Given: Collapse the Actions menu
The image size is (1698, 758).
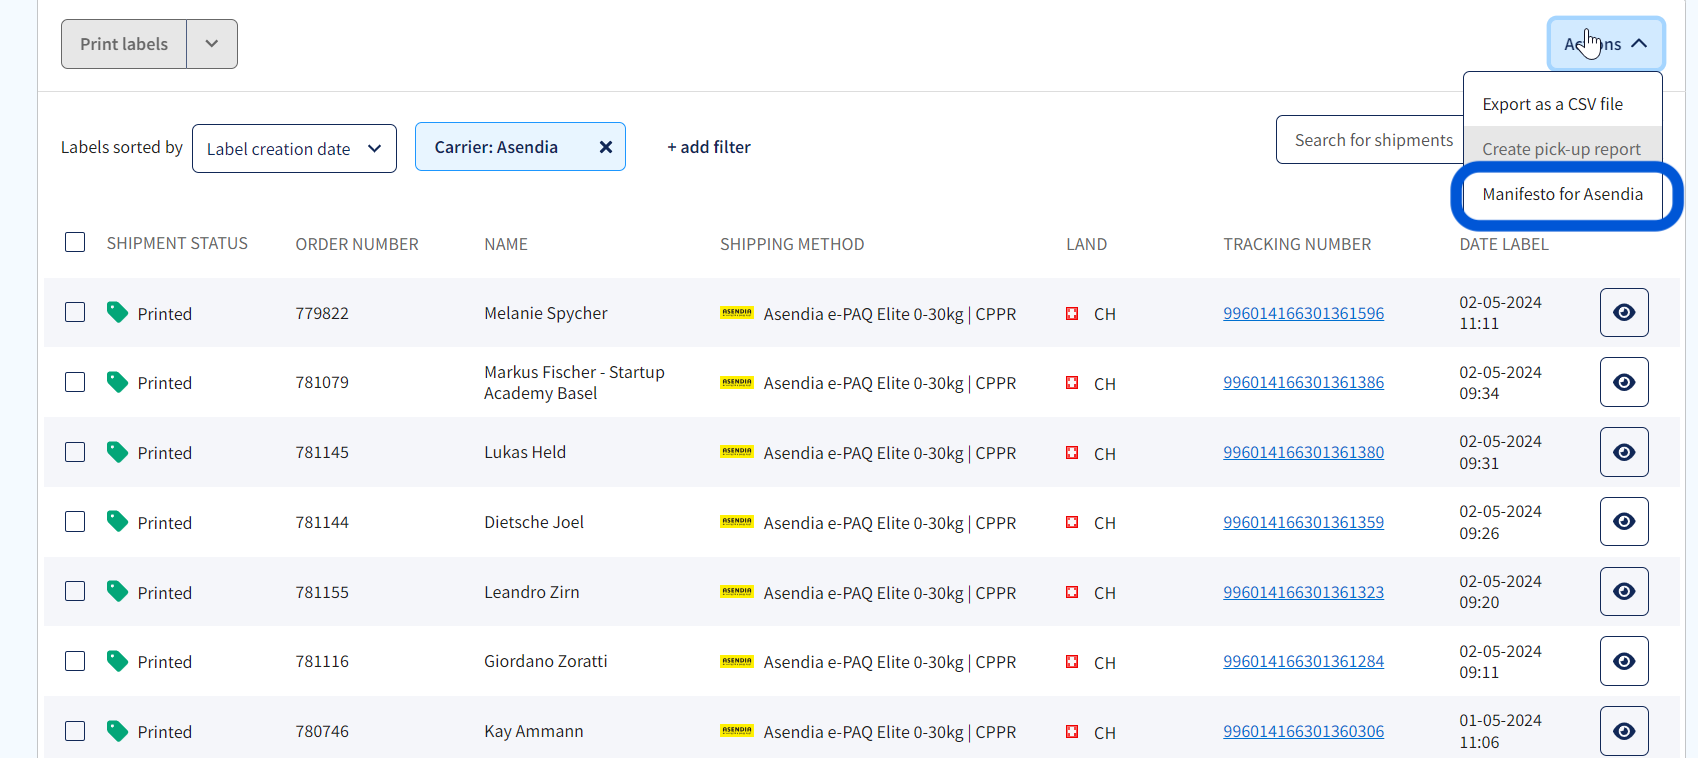Looking at the screenshot, I should (x=1606, y=44).
